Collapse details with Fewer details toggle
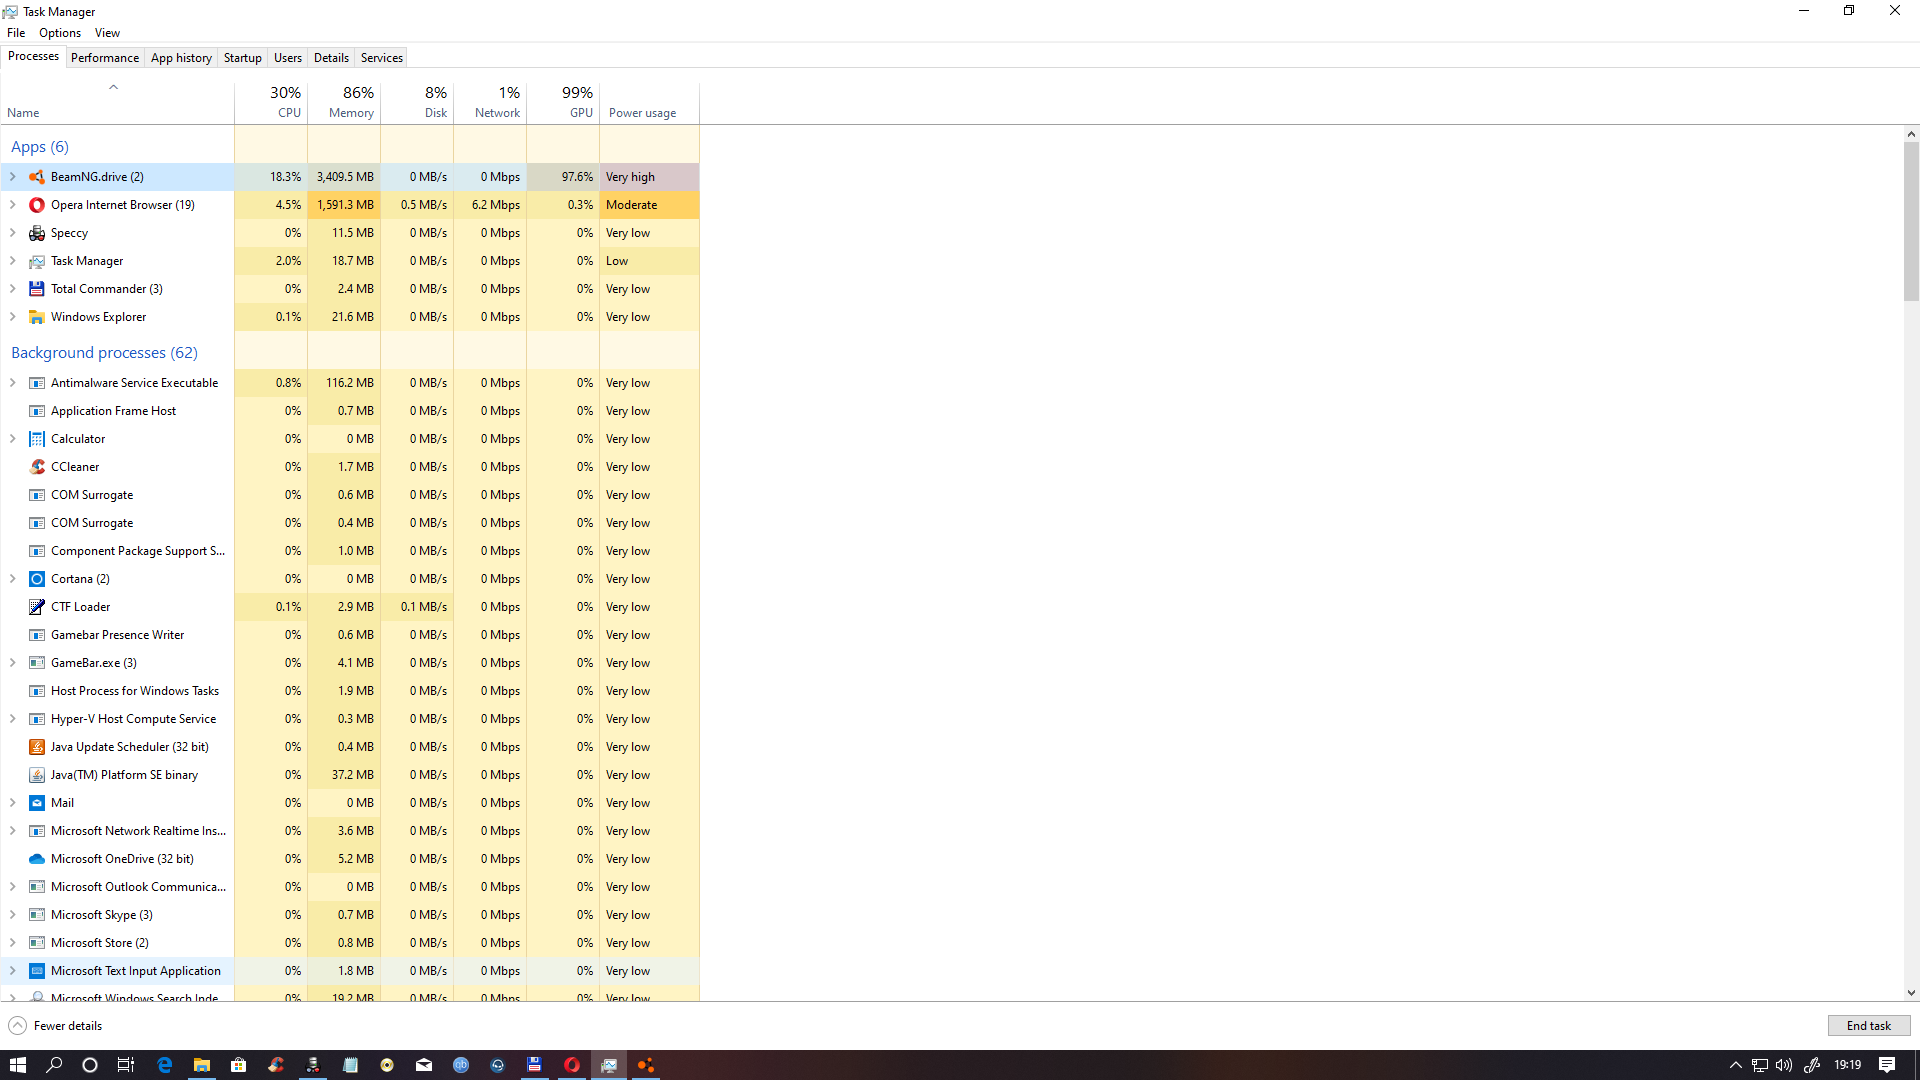Viewport: 1920px width, 1080px height. coord(56,1026)
